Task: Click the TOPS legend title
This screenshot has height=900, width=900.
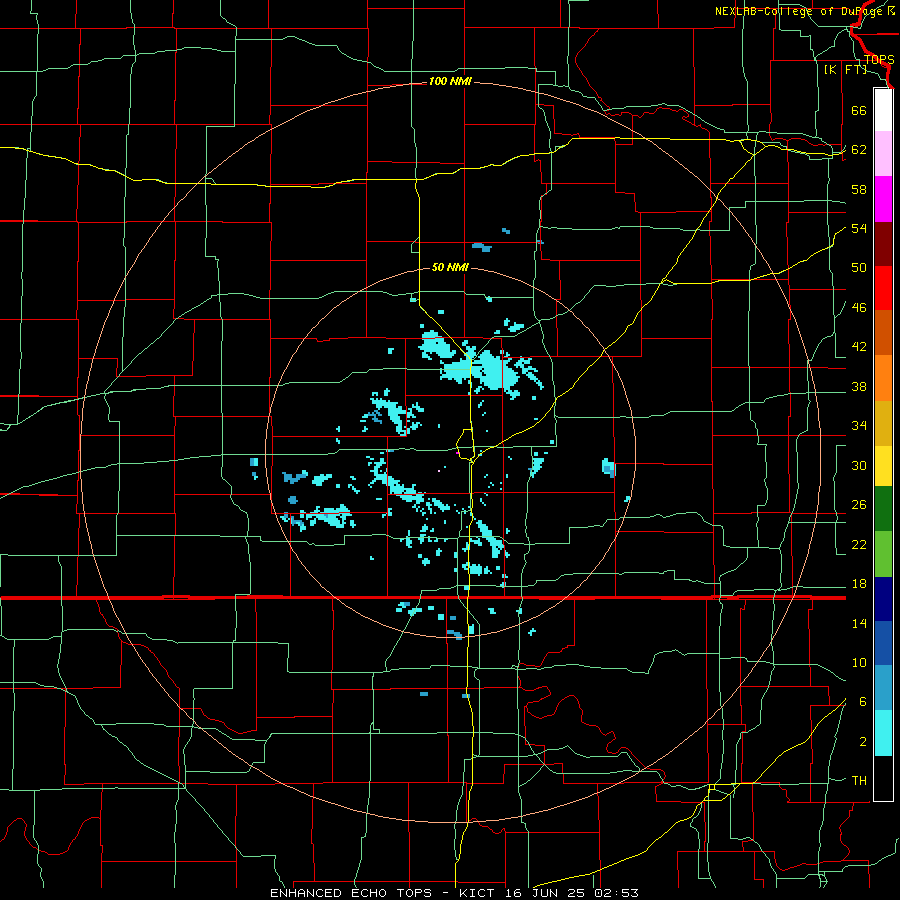Action: tap(879, 60)
